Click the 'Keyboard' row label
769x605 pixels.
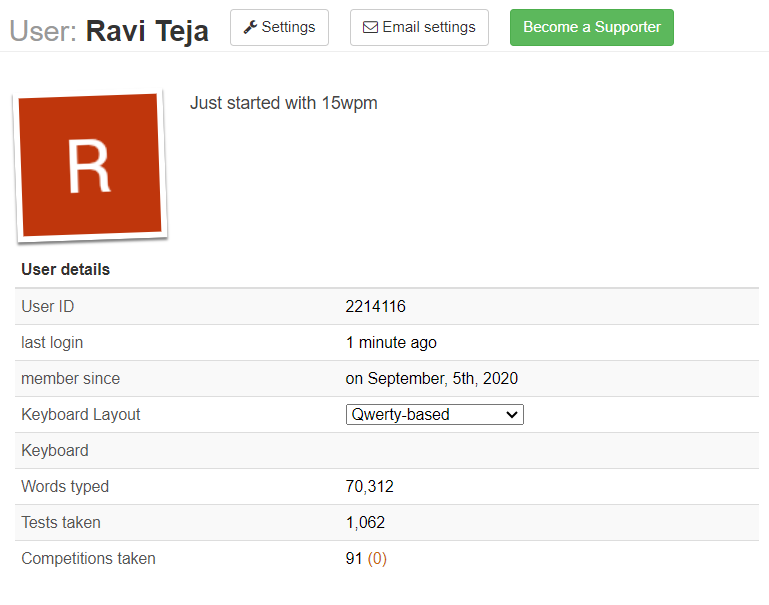click(55, 451)
